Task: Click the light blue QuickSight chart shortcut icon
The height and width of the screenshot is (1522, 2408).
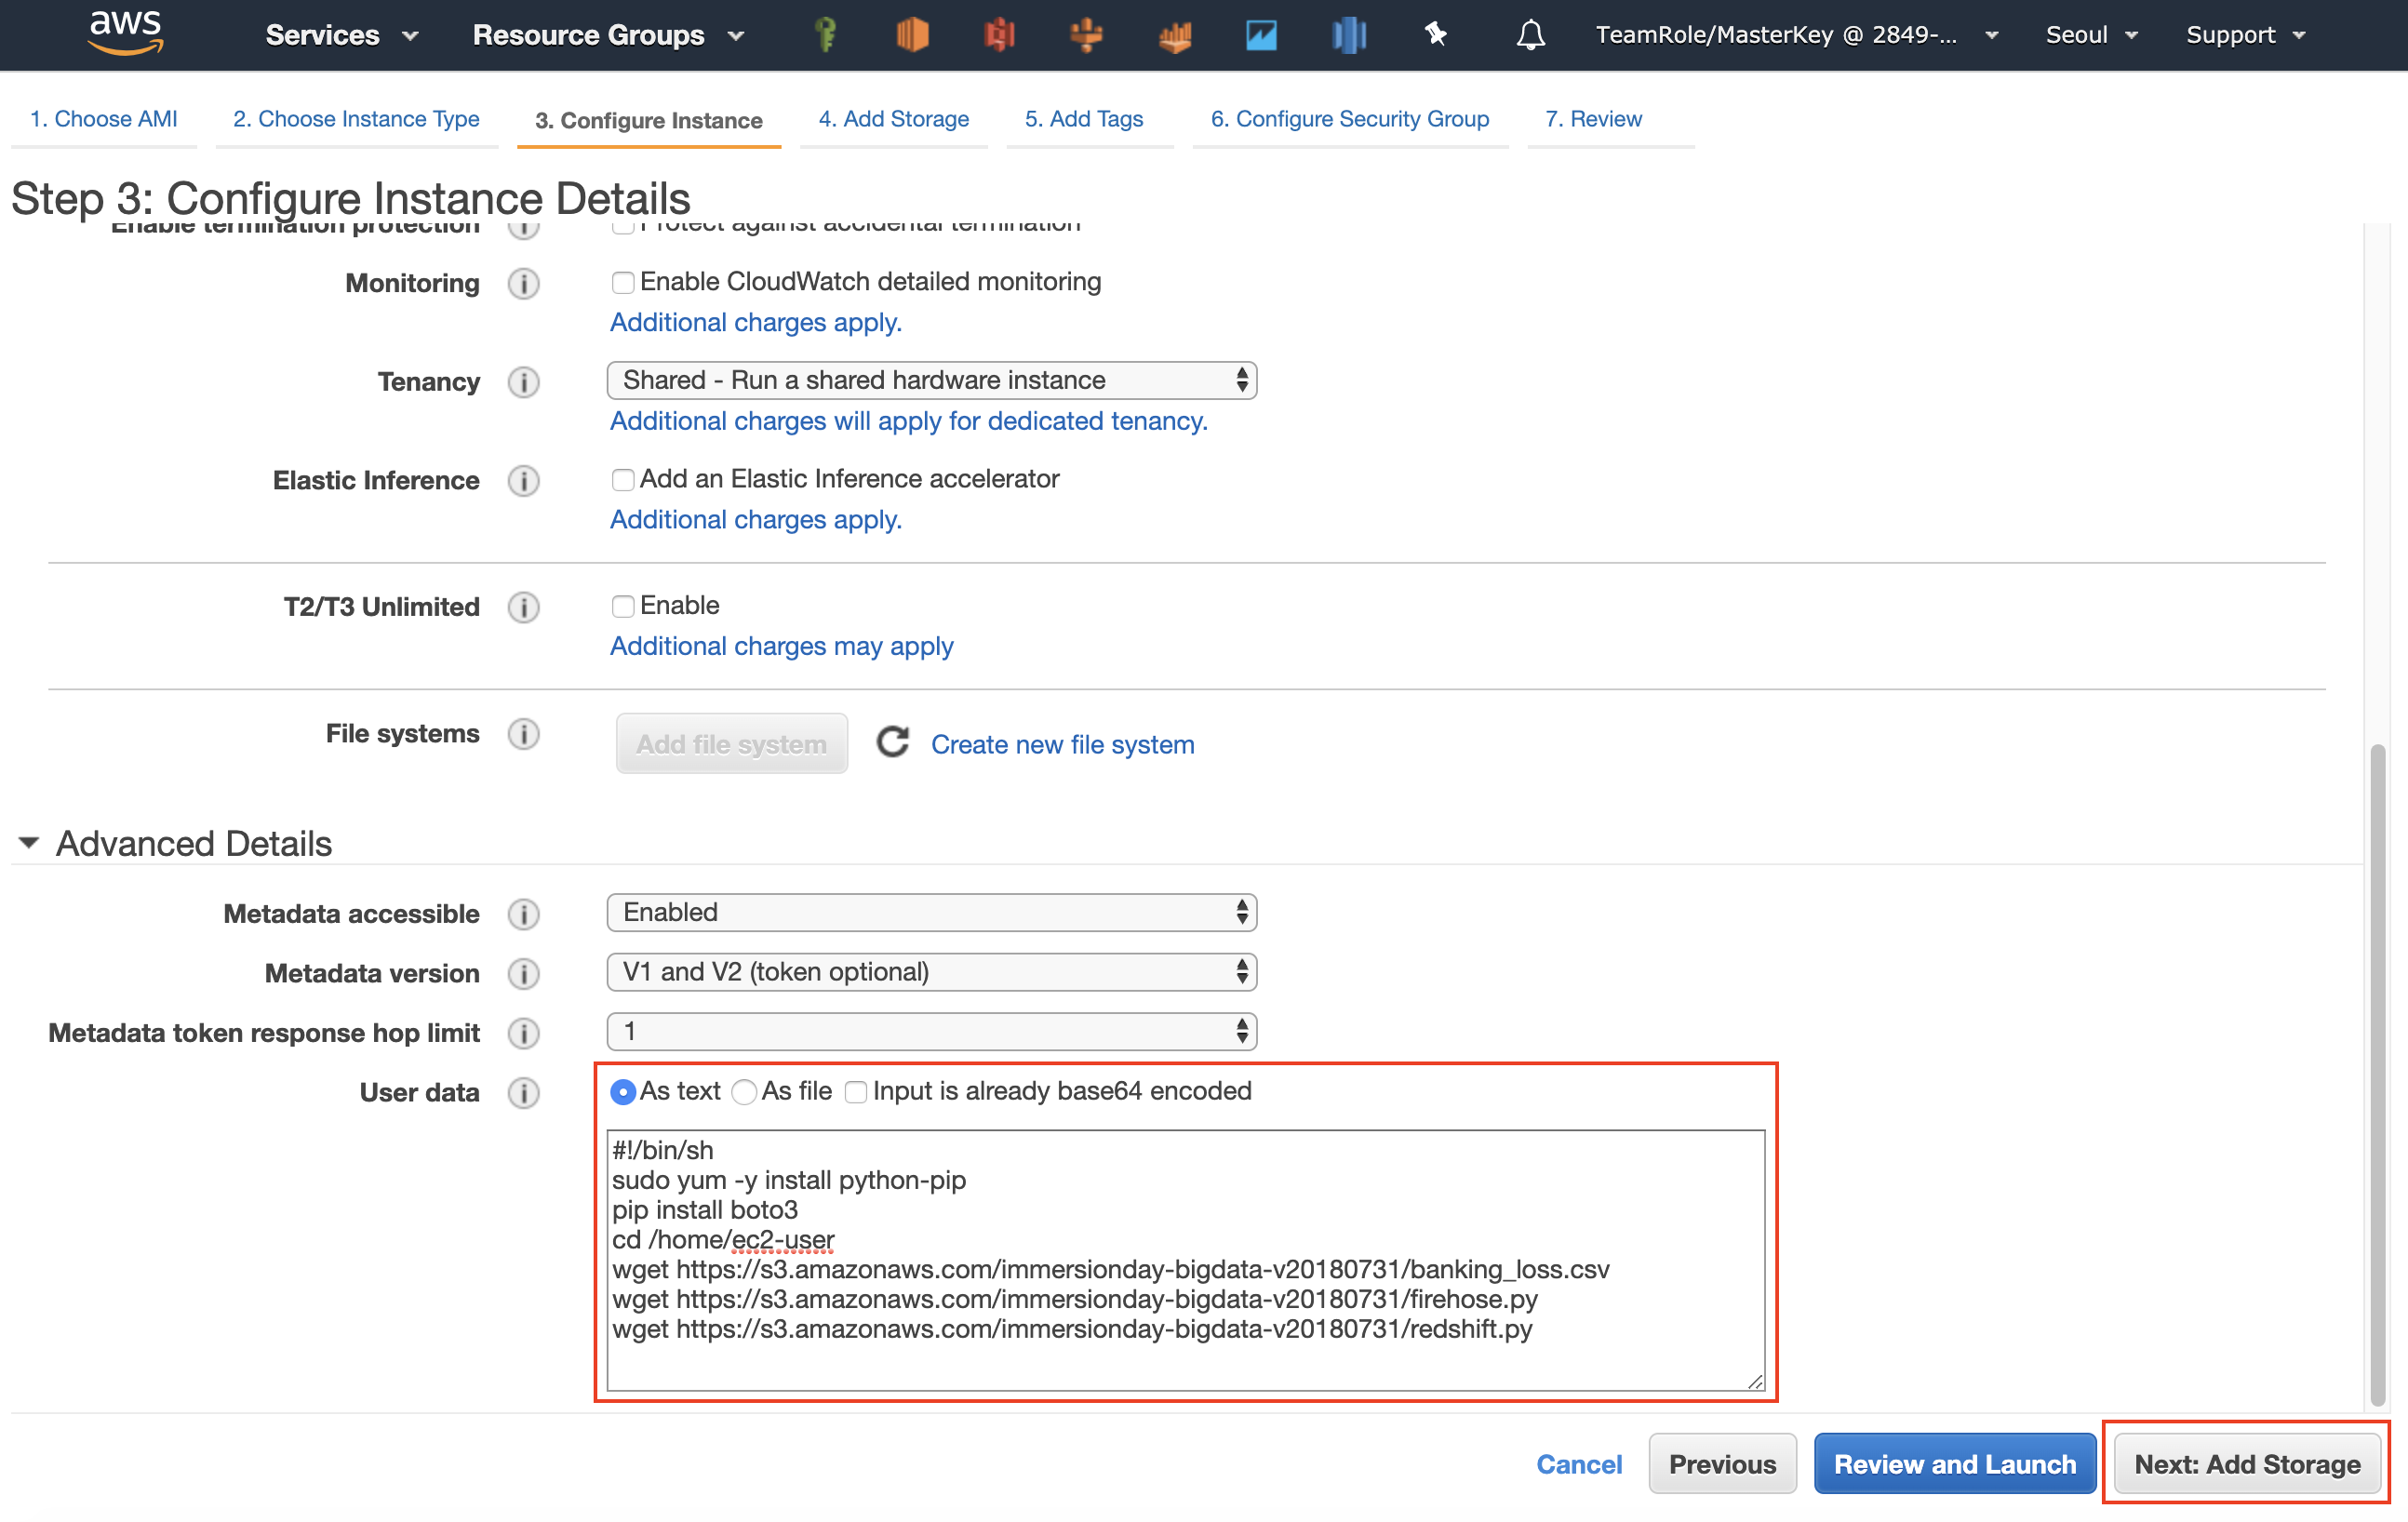Action: pos(1261,35)
